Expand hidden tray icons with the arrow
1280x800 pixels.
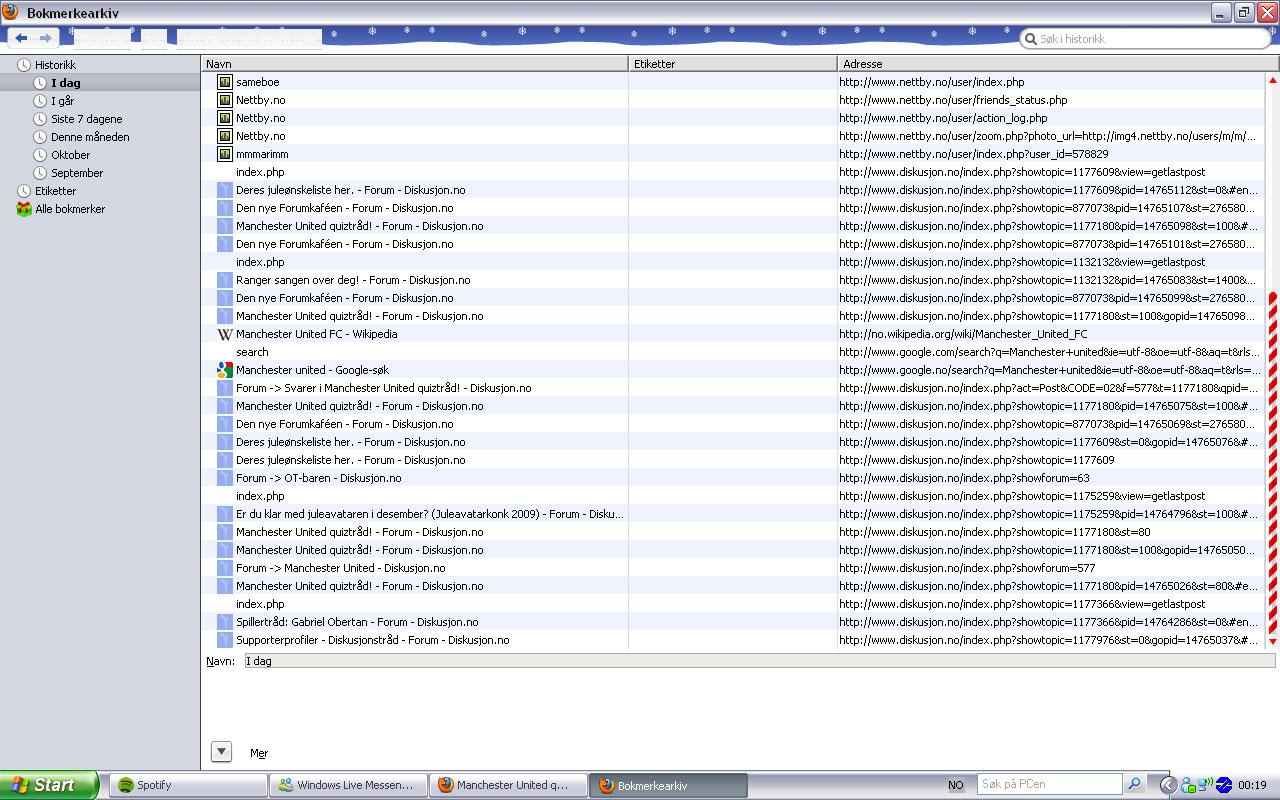click(x=1167, y=785)
